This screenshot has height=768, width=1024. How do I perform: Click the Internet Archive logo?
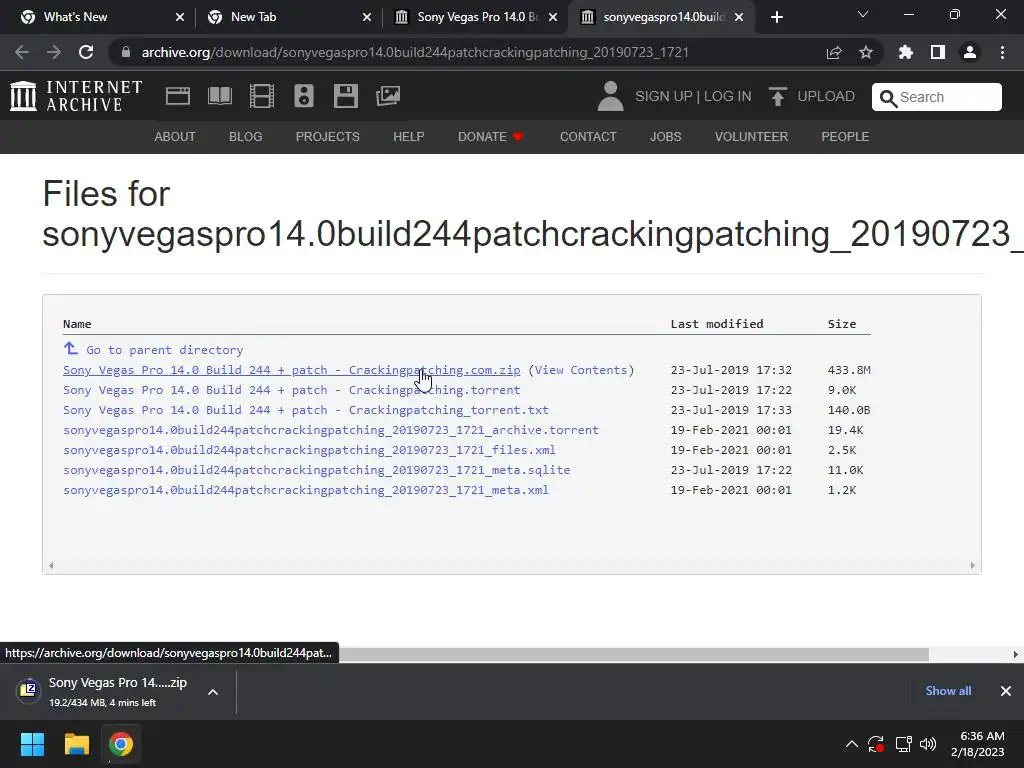click(76, 96)
